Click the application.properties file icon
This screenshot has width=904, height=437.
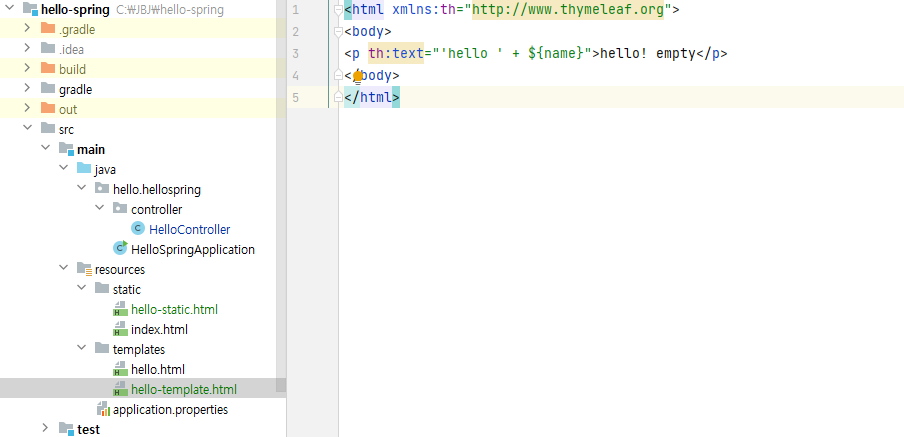[x=103, y=409]
